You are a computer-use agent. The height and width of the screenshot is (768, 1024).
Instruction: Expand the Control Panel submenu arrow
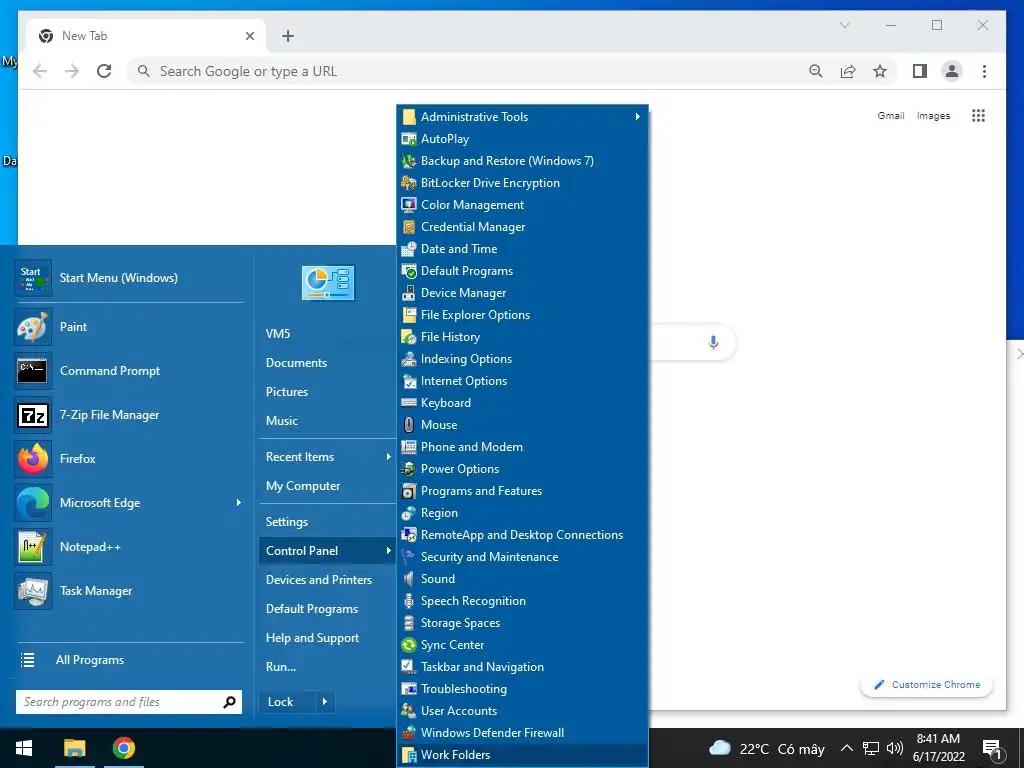(x=388, y=551)
